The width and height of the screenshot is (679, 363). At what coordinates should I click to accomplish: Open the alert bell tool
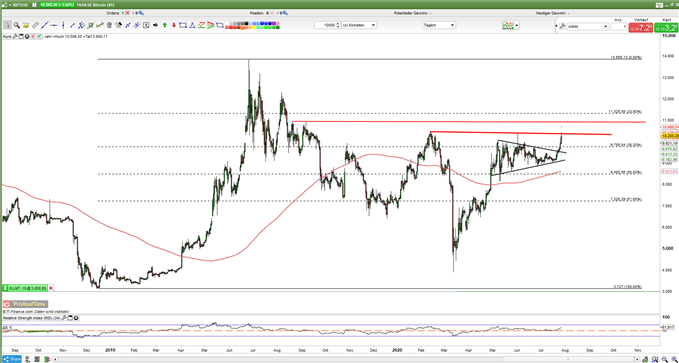pyautogui.click(x=26, y=25)
